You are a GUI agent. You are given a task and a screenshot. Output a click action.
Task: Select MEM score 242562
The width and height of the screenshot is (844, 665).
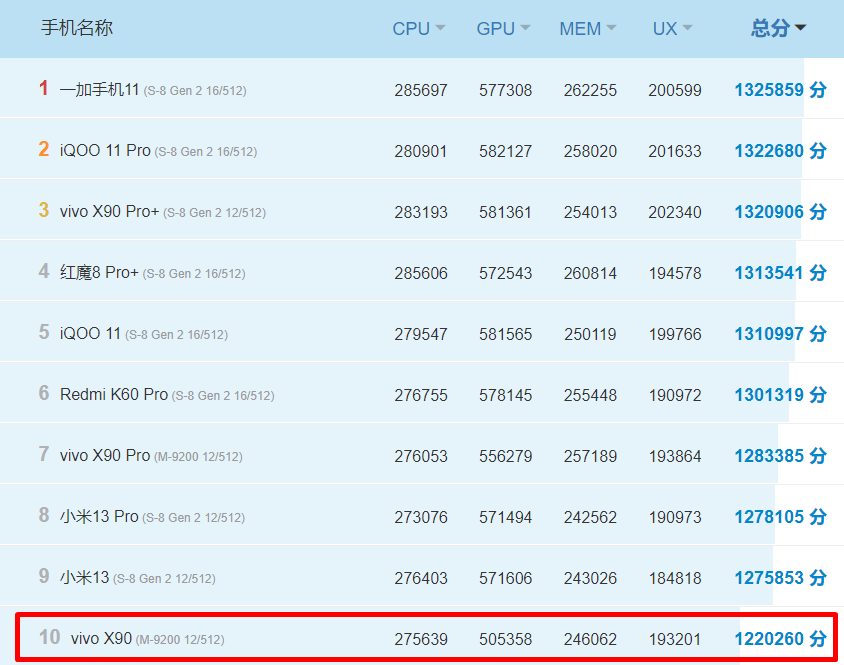pos(590,517)
